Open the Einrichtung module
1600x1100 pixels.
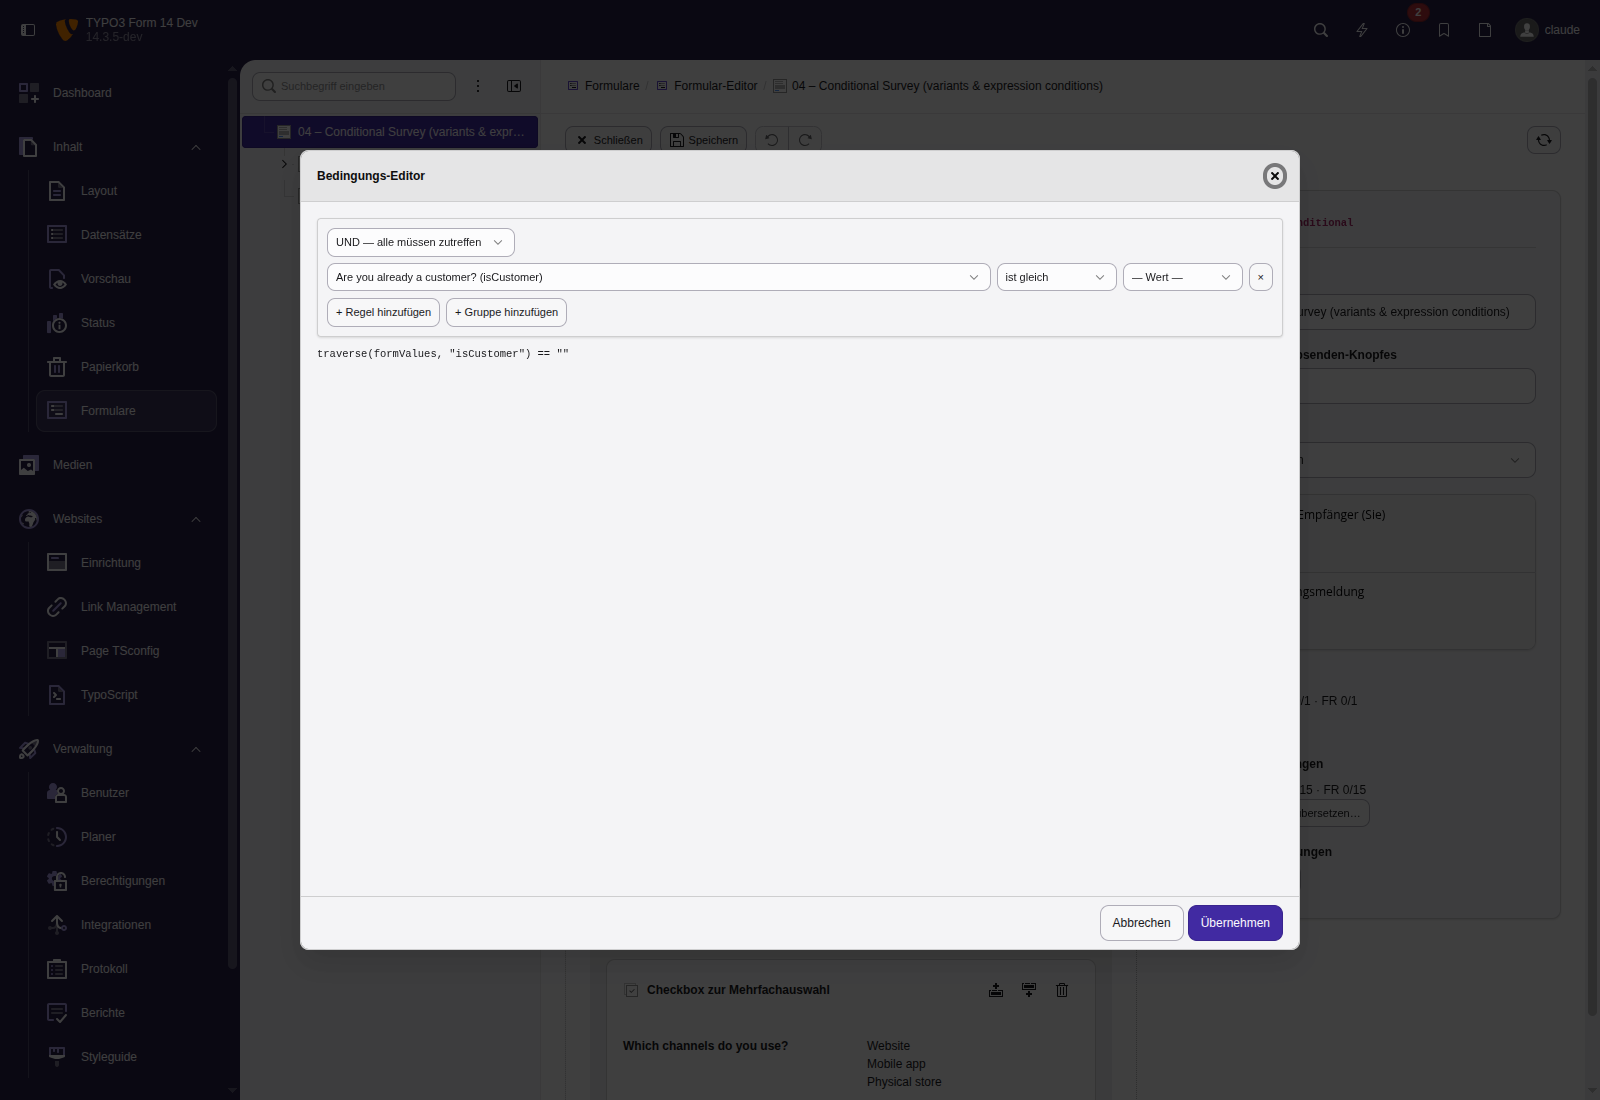click(x=126, y=563)
